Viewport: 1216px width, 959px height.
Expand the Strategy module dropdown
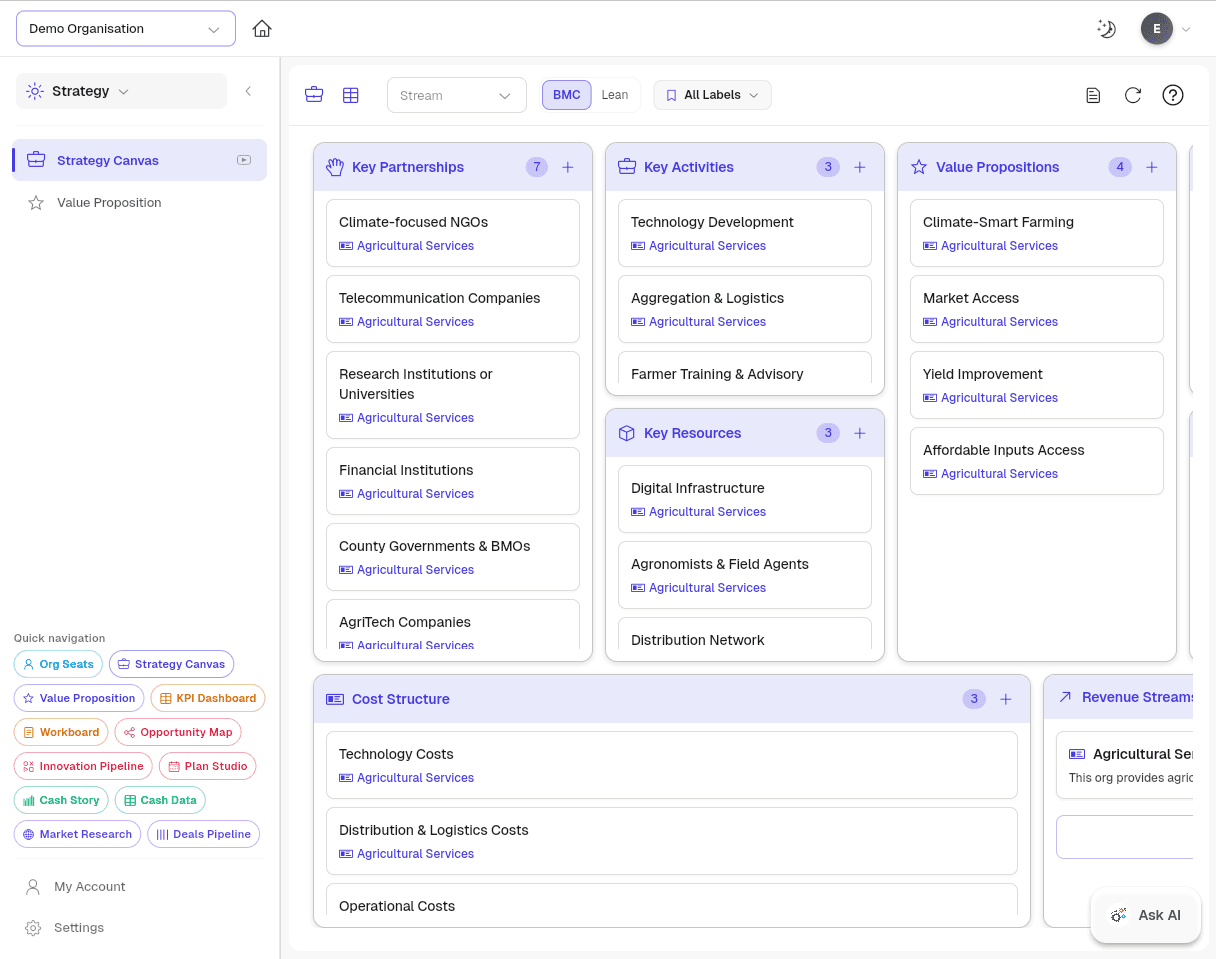click(x=122, y=91)
